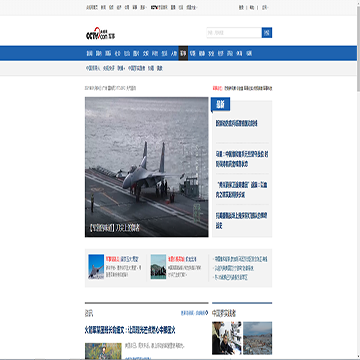Click the aerial cityscape thumbnail at bottom right
The height and width of the screenshot is (360, 360).
pos(257,338)
